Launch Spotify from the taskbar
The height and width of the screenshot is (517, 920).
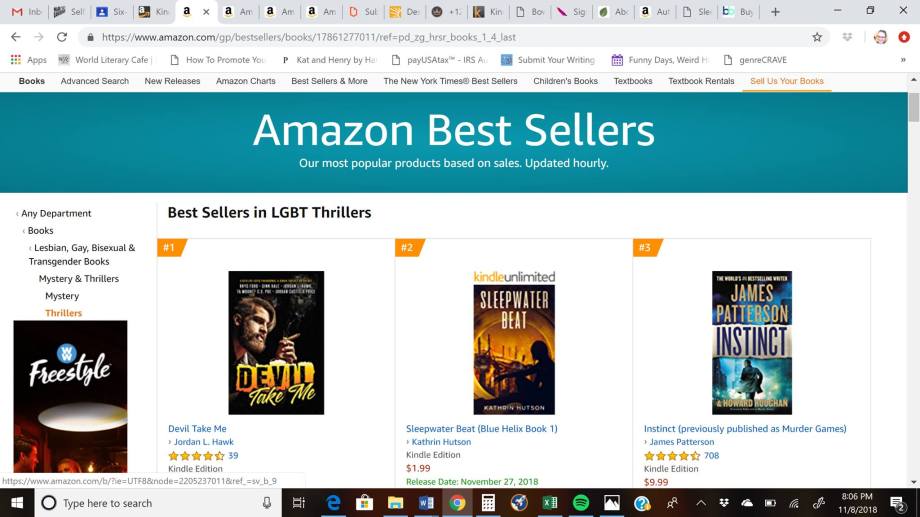coord(581,503)
